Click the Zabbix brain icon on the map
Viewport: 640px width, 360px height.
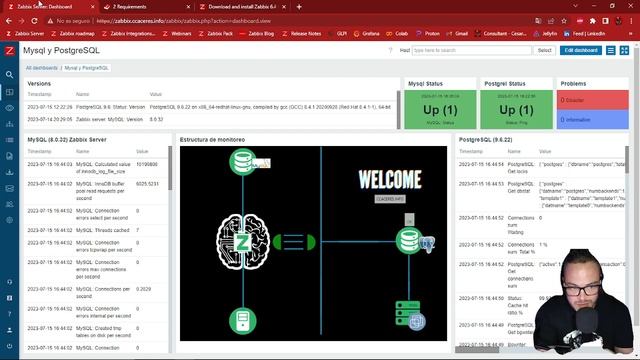243,242
